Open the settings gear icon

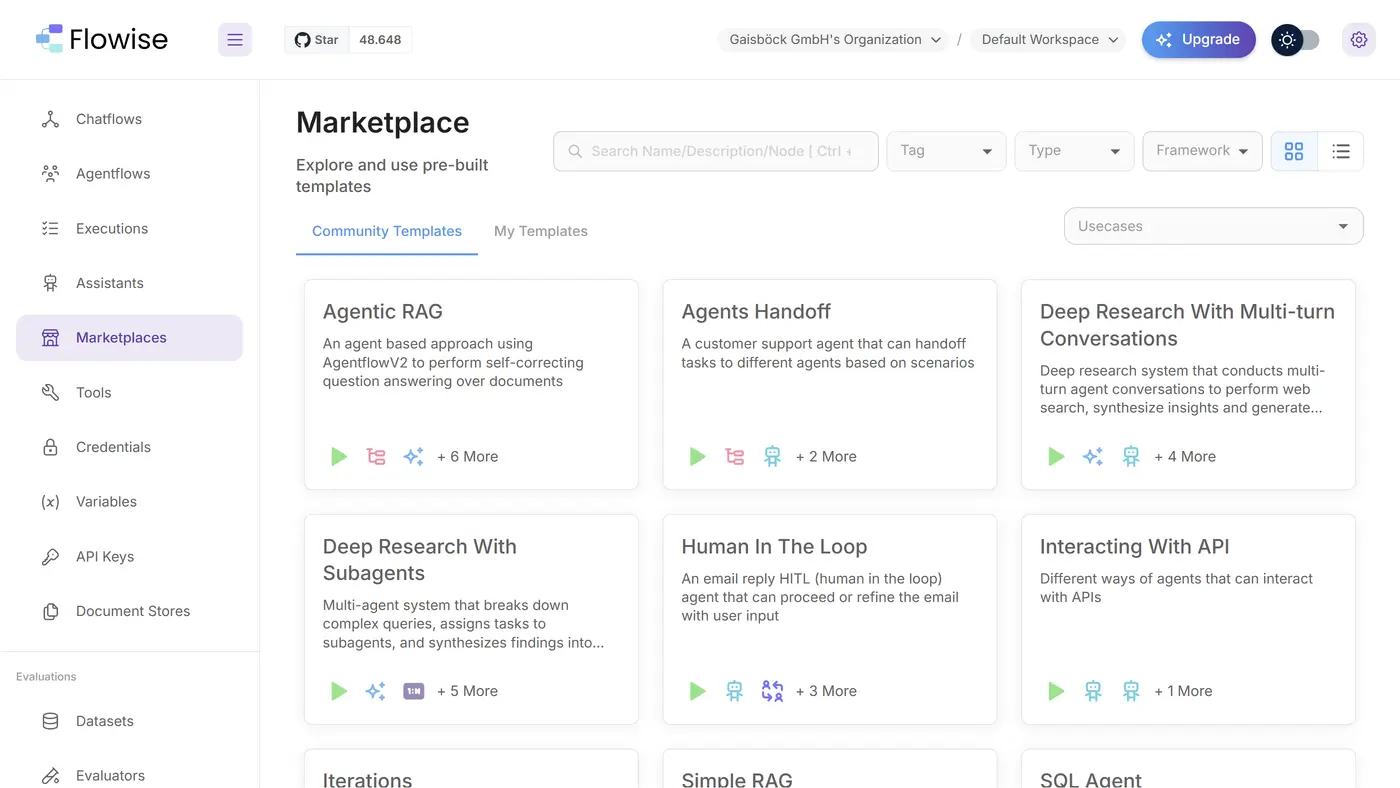1358,40
